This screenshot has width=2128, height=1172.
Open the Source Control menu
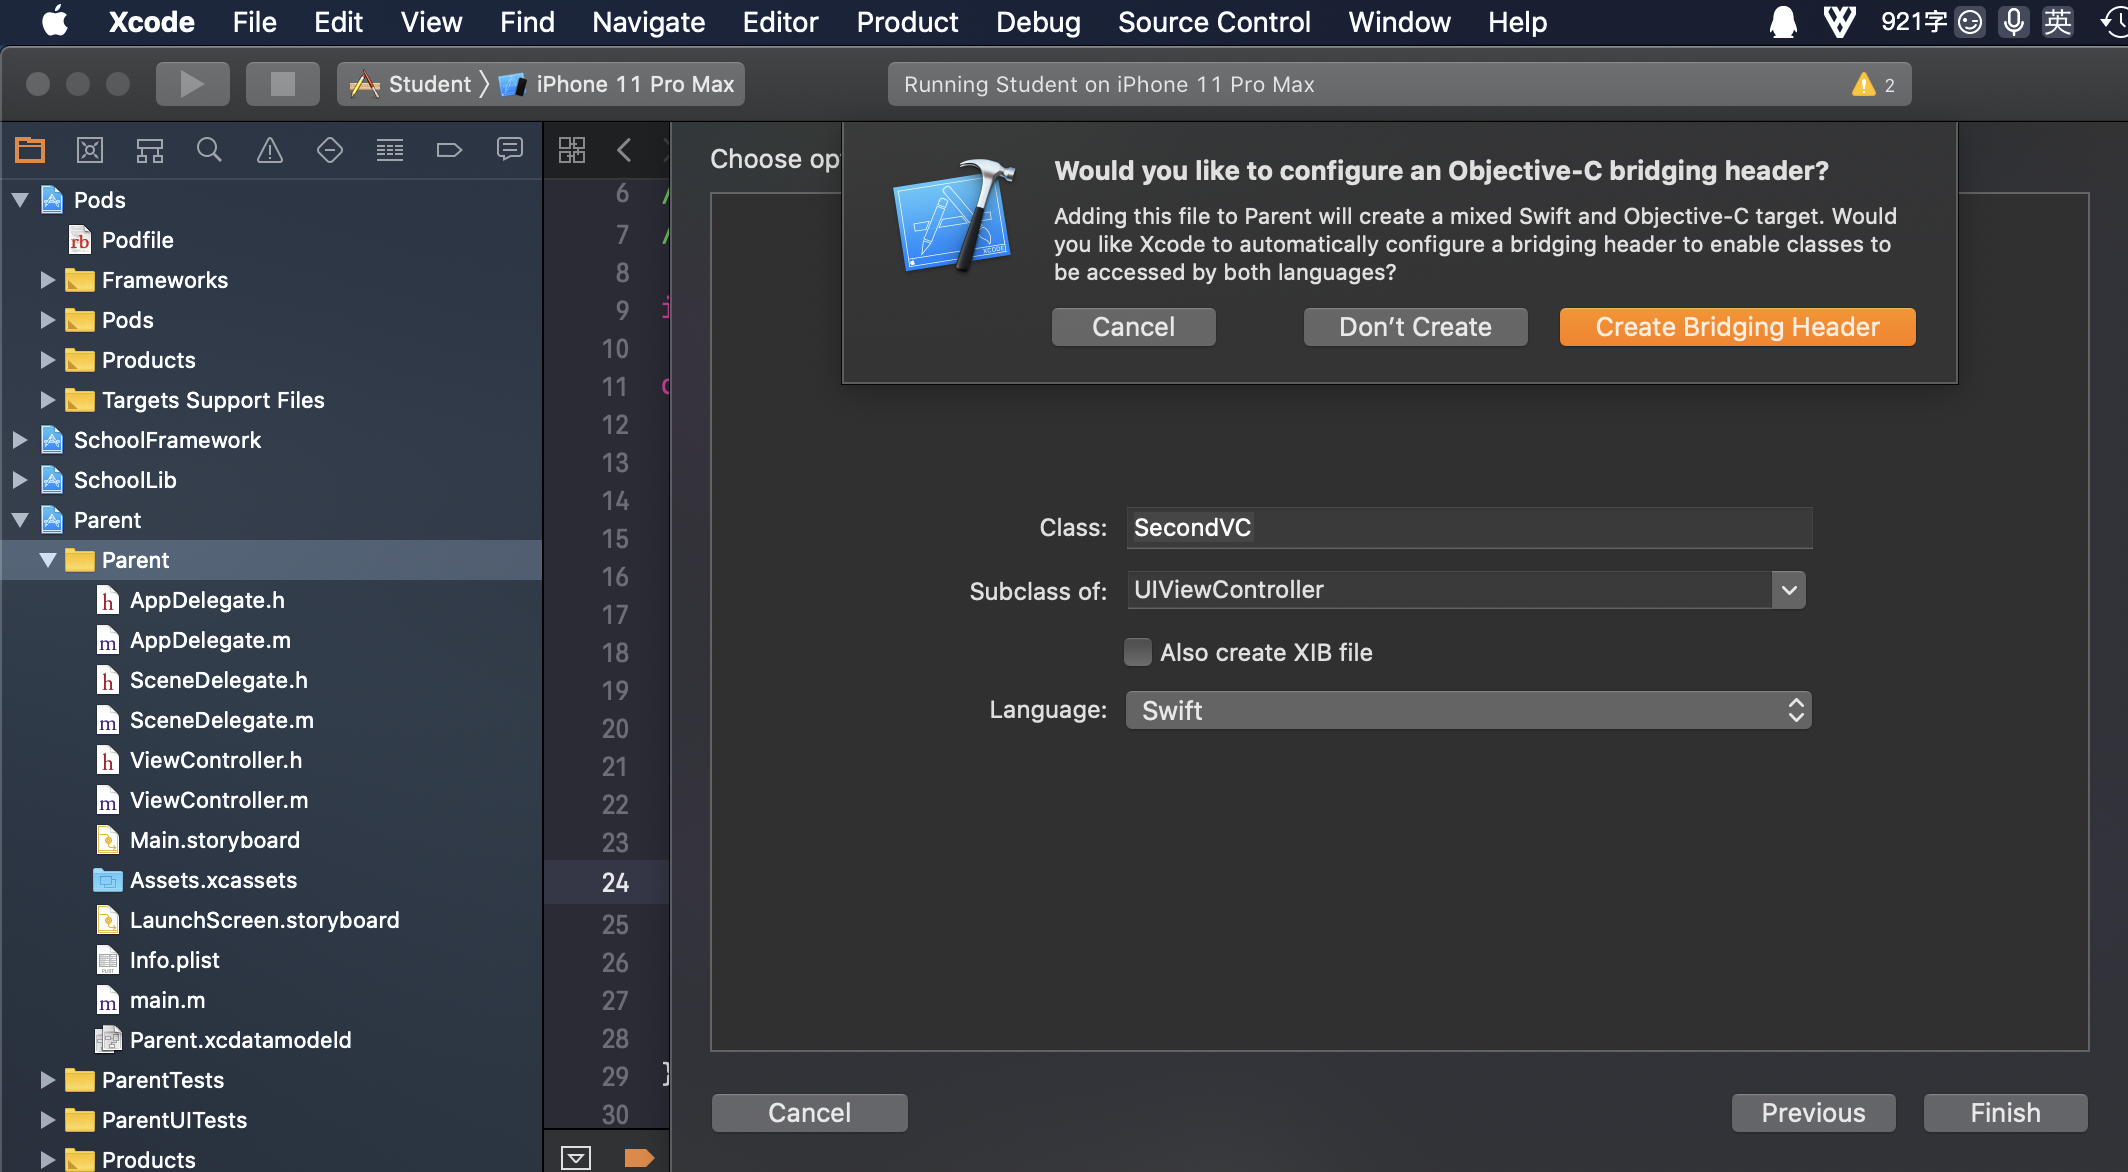[1214, 22]
